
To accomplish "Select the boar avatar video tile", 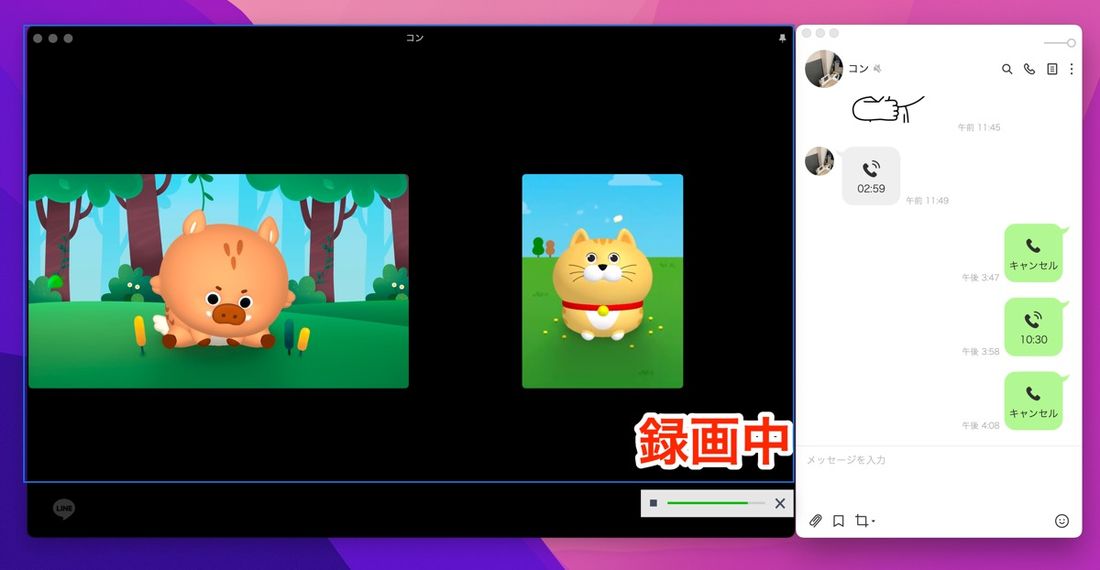I will pos(218,281).
